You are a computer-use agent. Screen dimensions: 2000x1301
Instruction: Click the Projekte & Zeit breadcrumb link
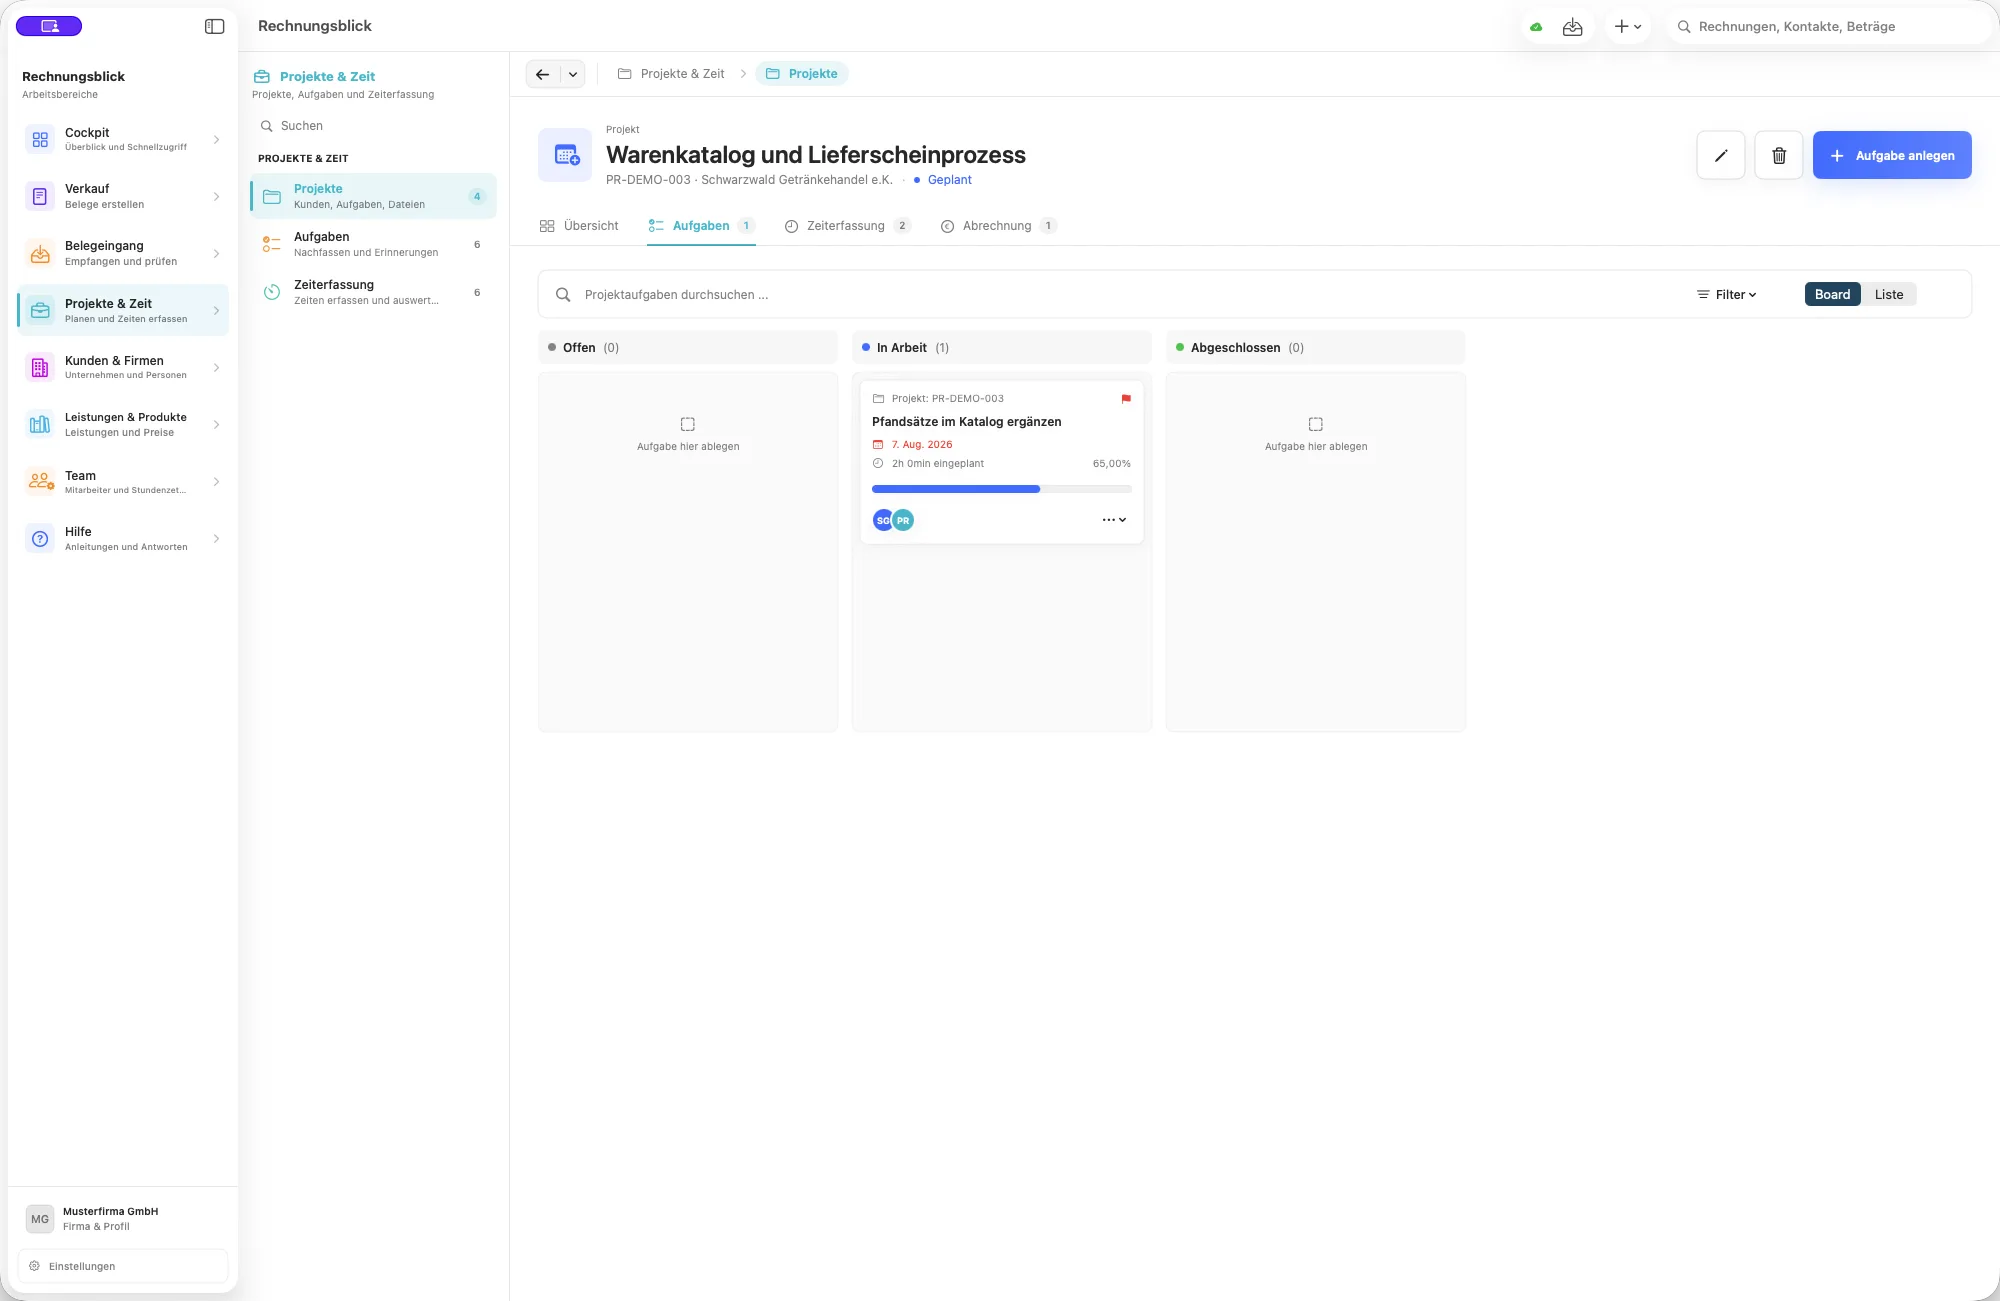point(671,74)
